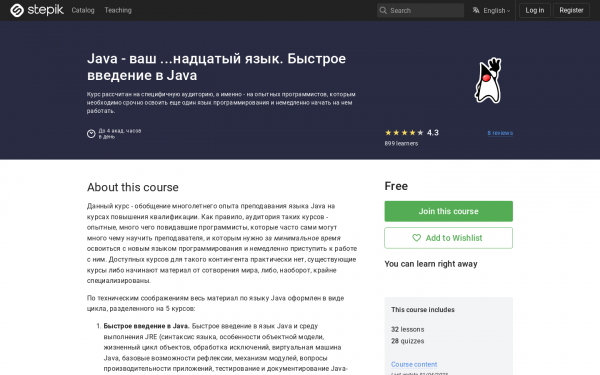Click the Log in button
Image resolution: width=600 pixels, height=375 pixels.
[x=535, y=10]
